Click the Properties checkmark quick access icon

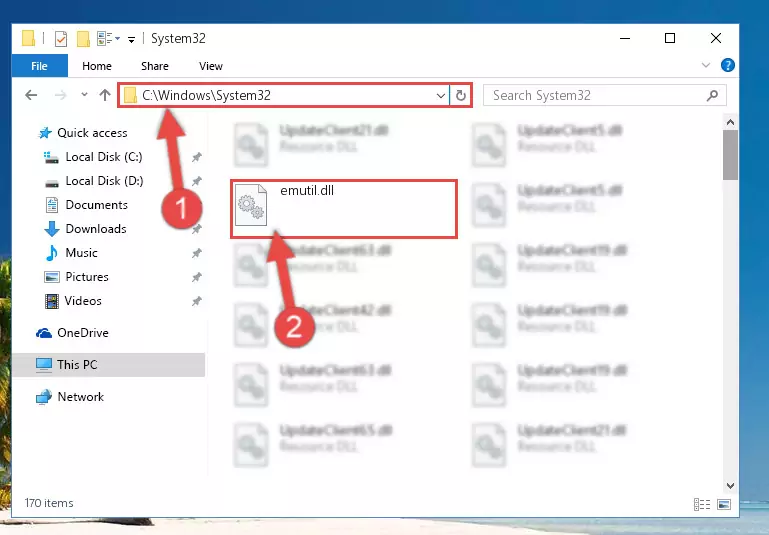61,38
